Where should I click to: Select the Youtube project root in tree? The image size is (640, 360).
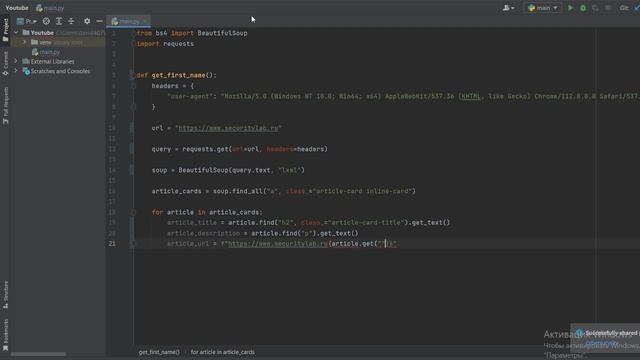tap(42, 32)
